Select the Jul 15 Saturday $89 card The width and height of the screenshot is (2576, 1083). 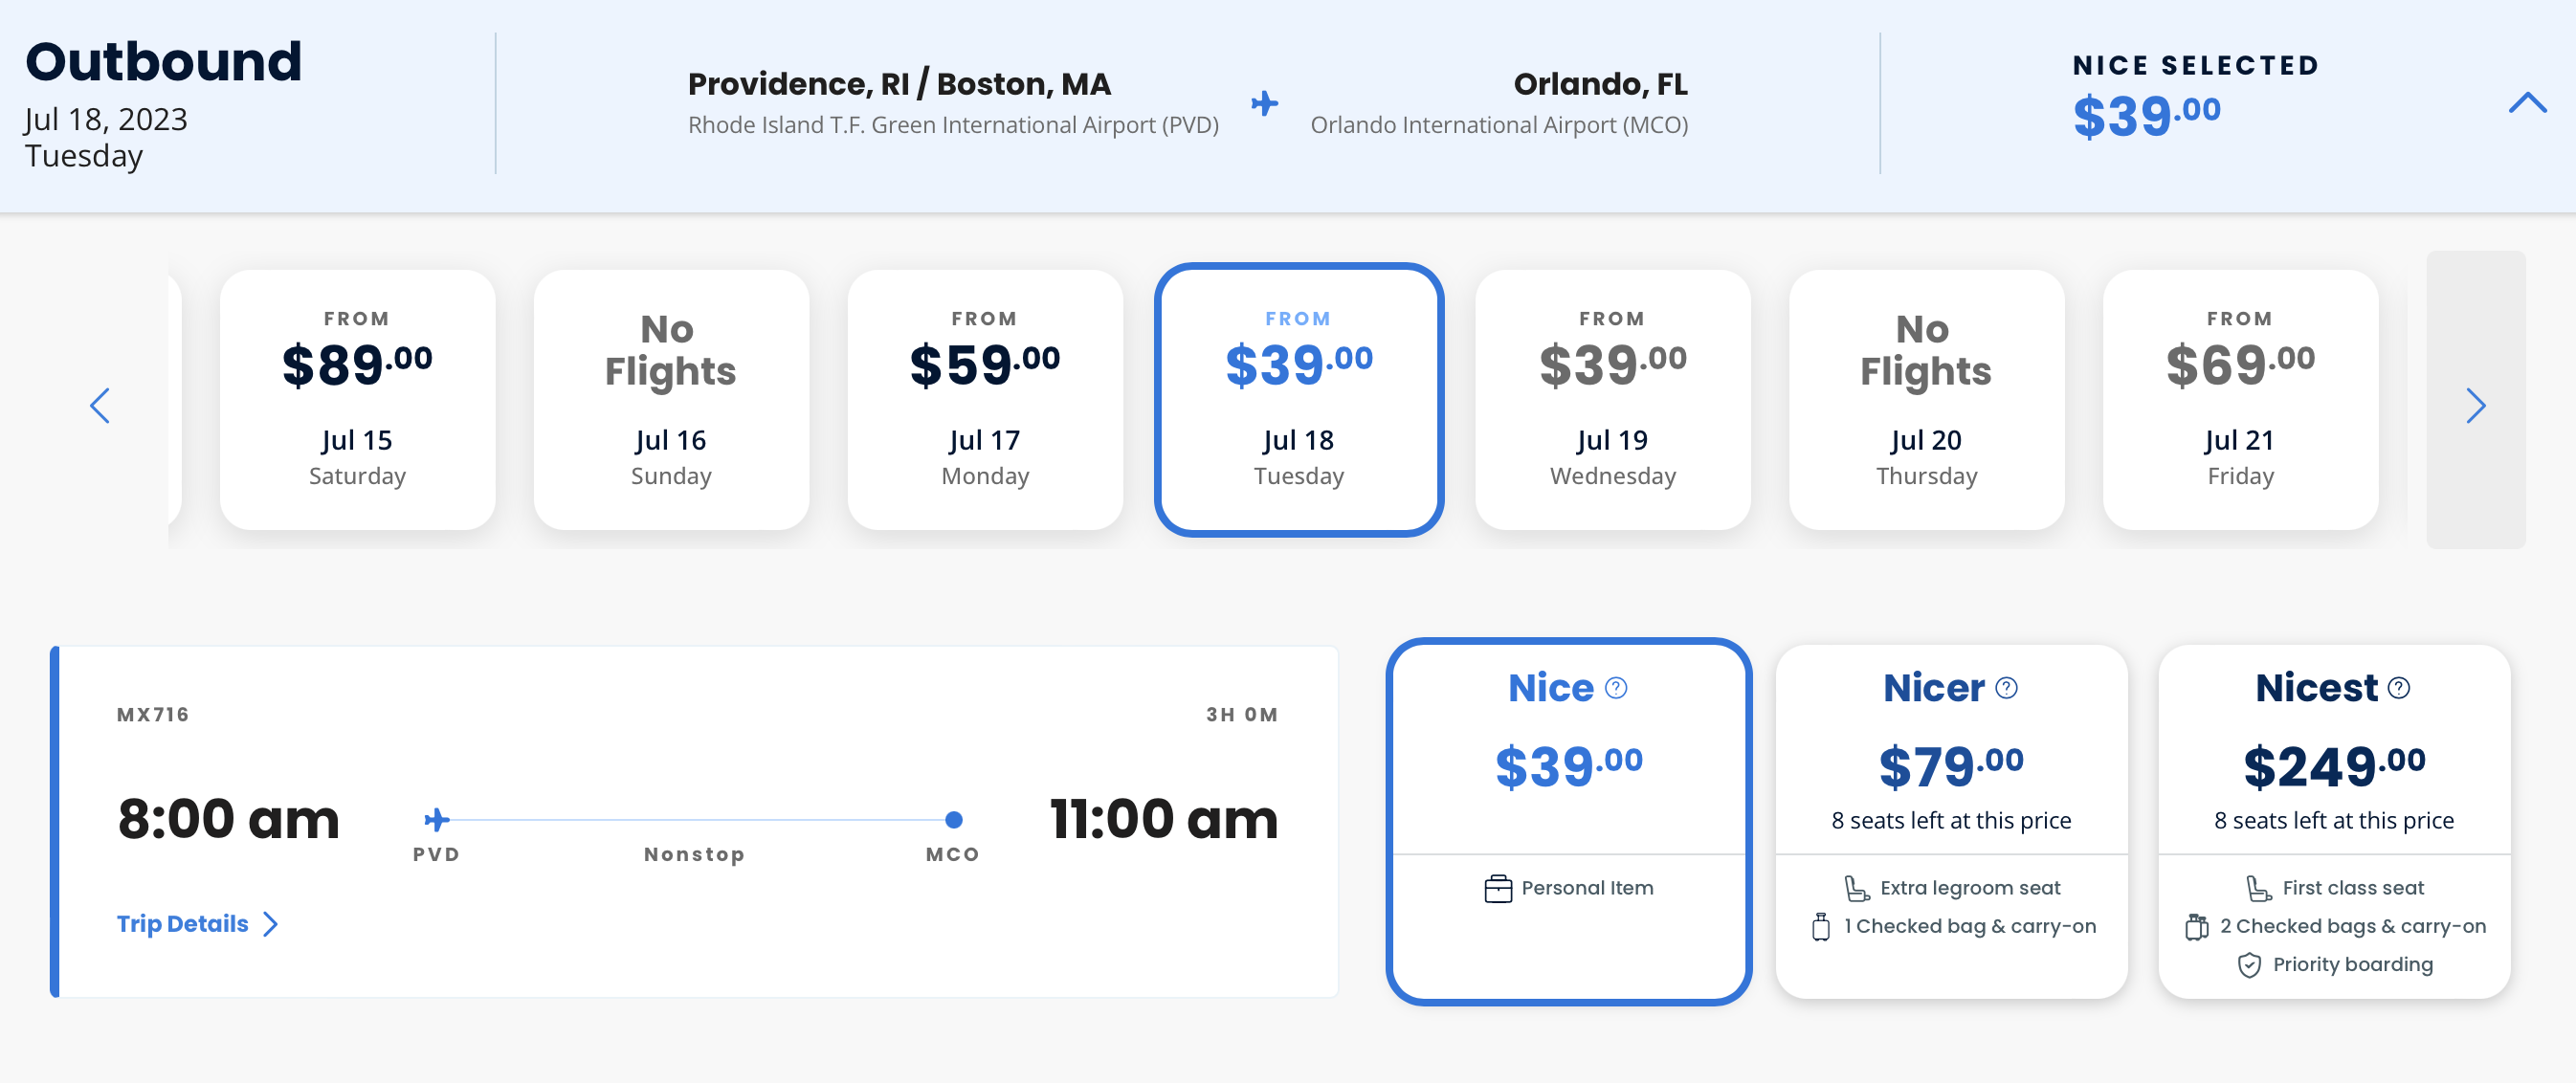pos(357,400)
